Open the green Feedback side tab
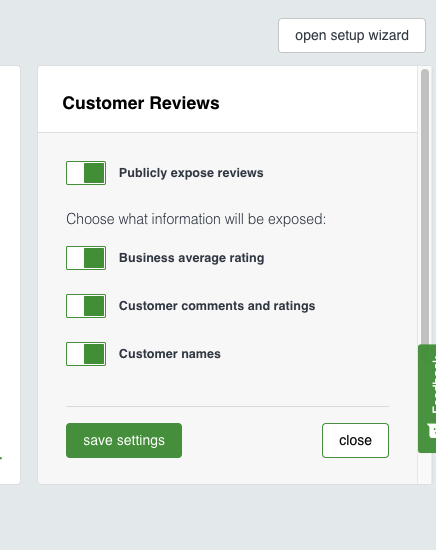The width and height of the screenshot is (436, 550). click(x=427, y=398)
